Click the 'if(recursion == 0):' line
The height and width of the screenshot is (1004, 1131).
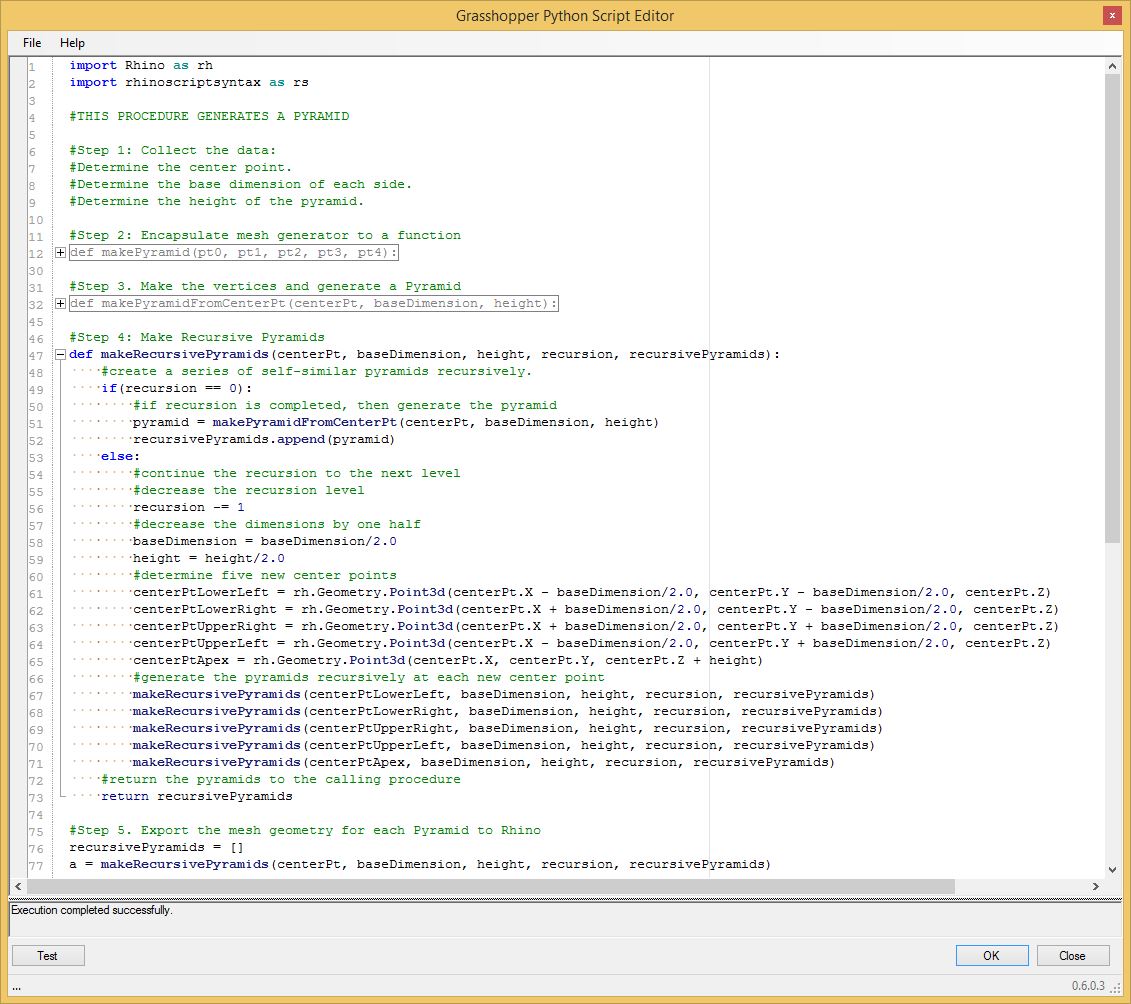coord(177,389)
